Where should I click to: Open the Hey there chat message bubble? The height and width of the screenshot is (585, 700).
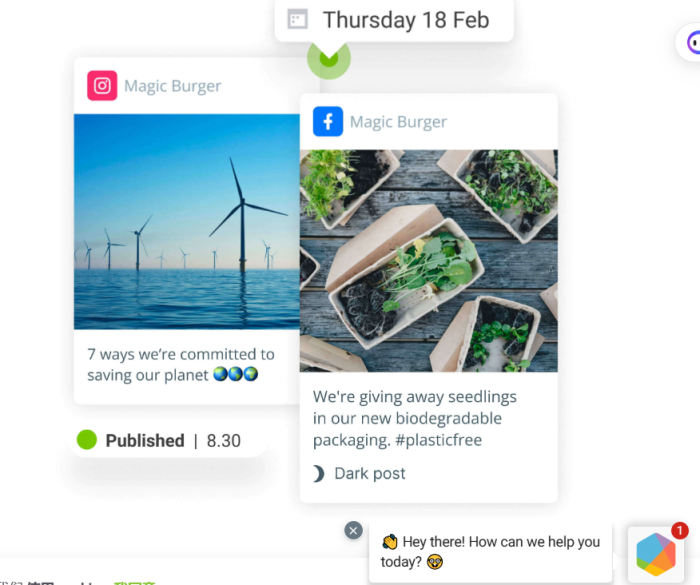(490, 552)
